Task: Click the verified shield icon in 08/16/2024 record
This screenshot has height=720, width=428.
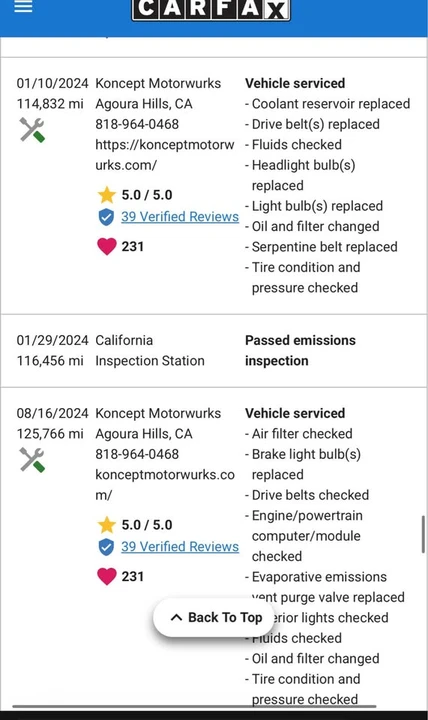Action: coord(107,547)
